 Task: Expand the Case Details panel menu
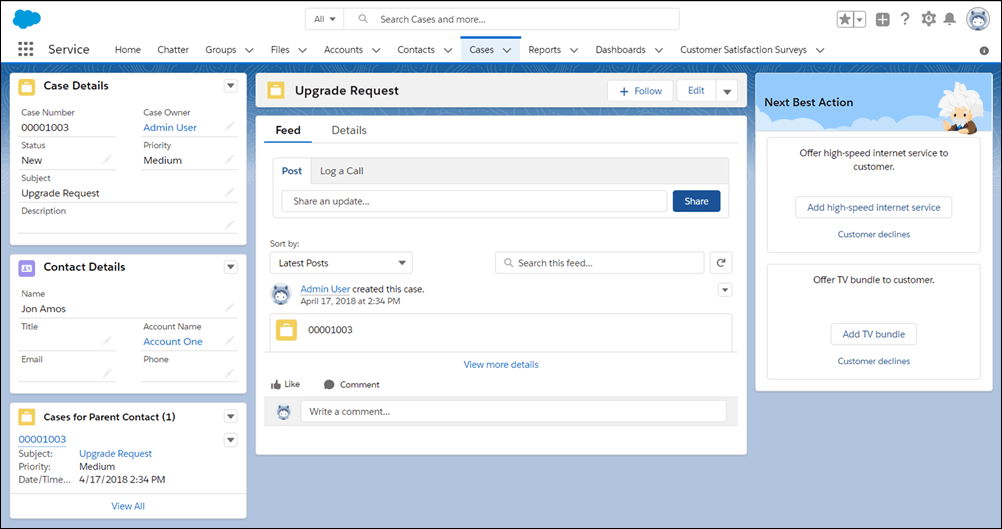[x=230, y=86]
